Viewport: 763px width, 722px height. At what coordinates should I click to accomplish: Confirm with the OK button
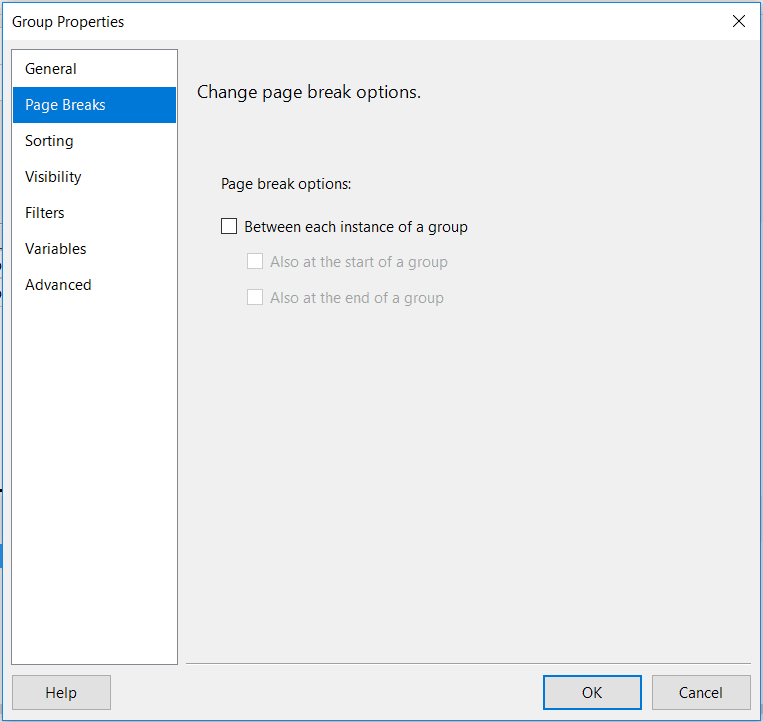click(x=592, y=692)
